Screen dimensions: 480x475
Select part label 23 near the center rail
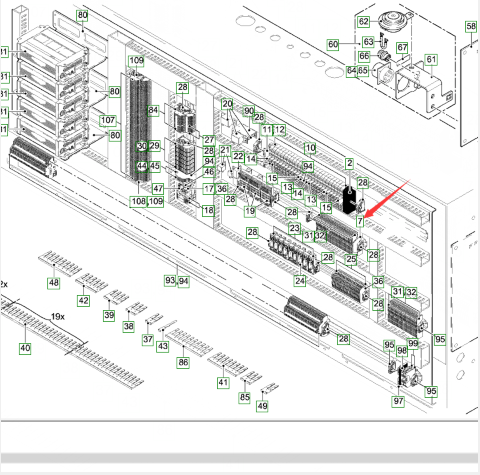[294, 228]
